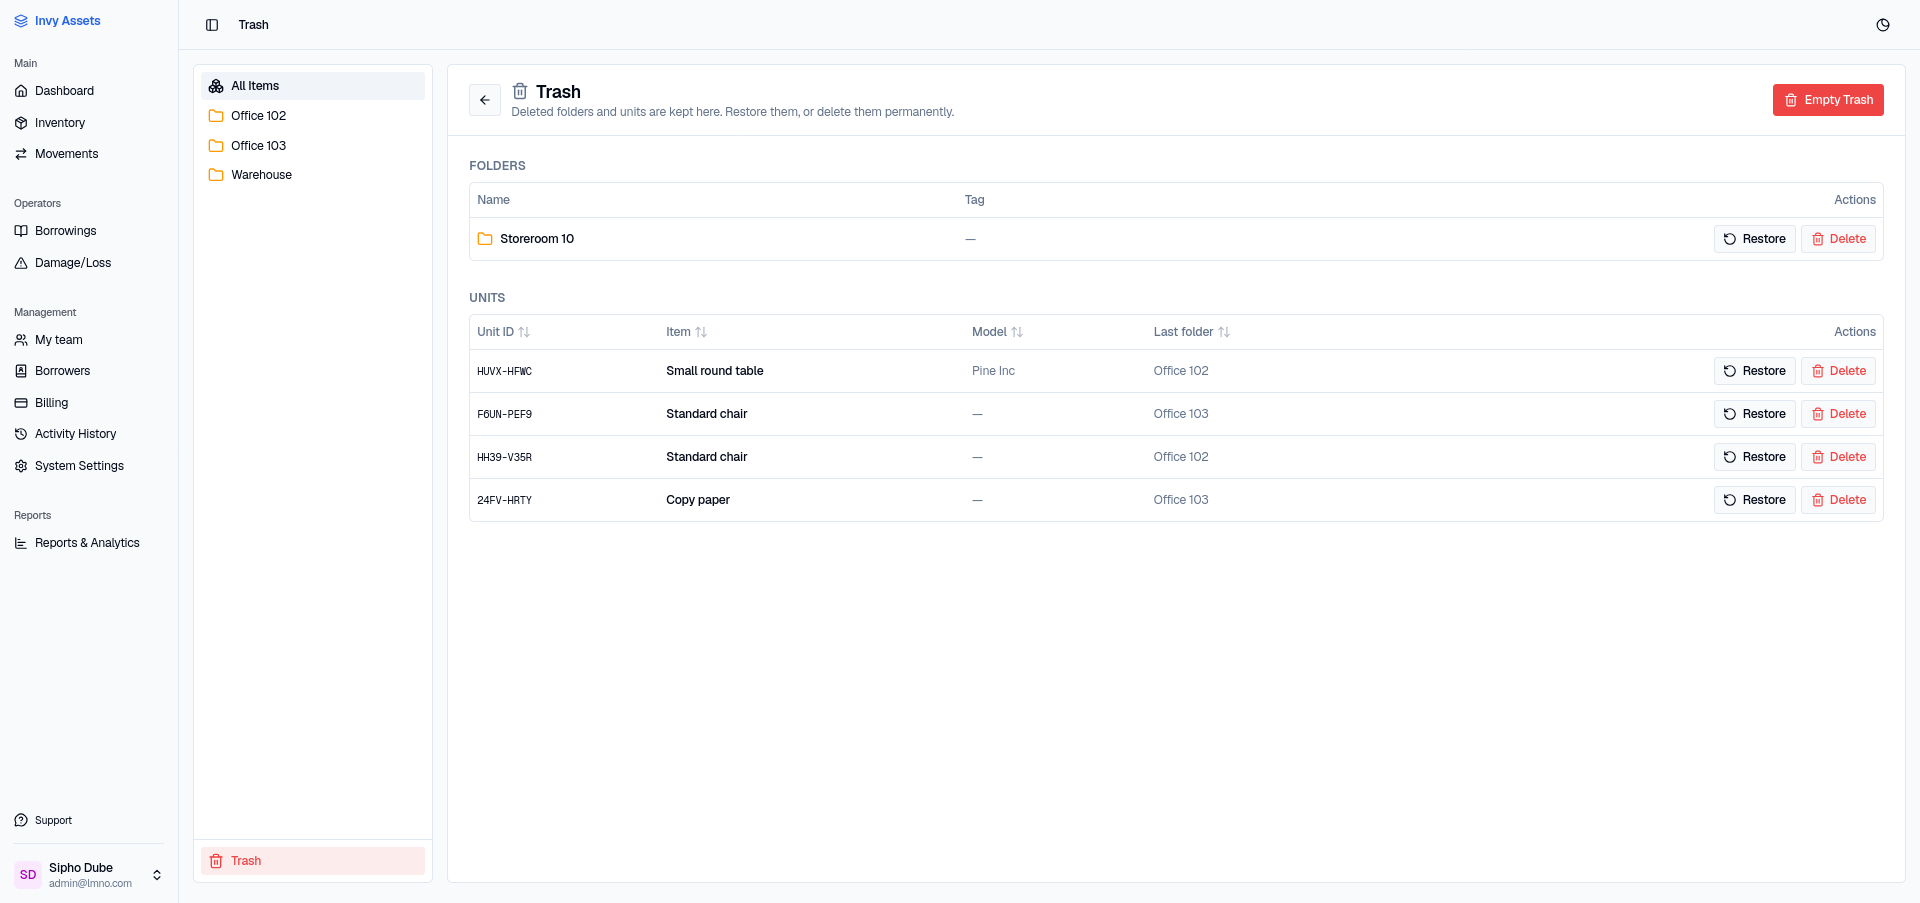Restore unit 24FV-HRTY Copy paper
This screenshot has width=1920, height=903.
click(1754, 500)
